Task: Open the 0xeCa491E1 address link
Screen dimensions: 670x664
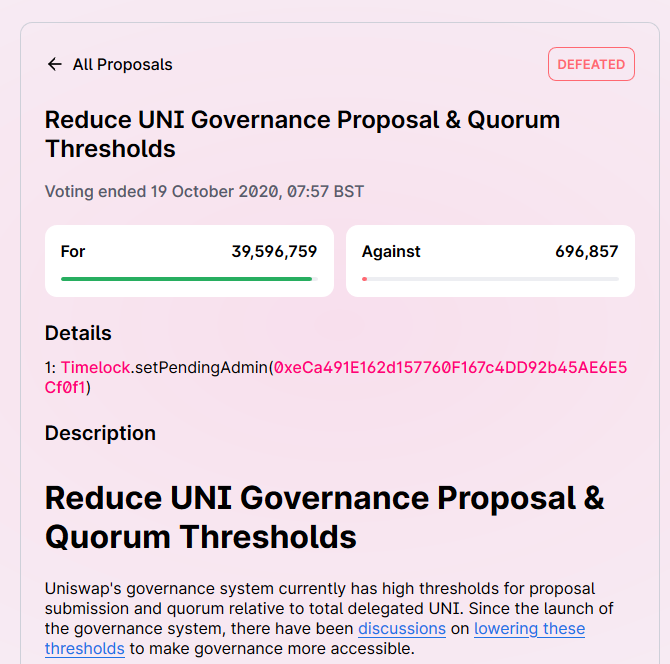Action: point(336,377)
